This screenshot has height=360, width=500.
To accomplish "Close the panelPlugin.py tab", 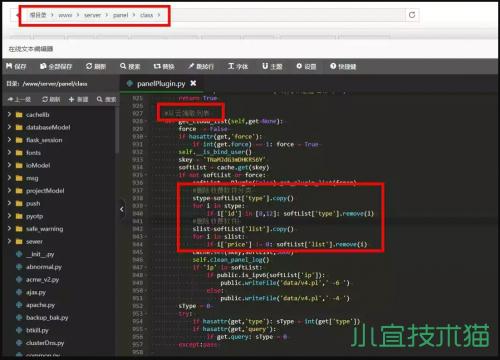I will (x=193, y=83).
